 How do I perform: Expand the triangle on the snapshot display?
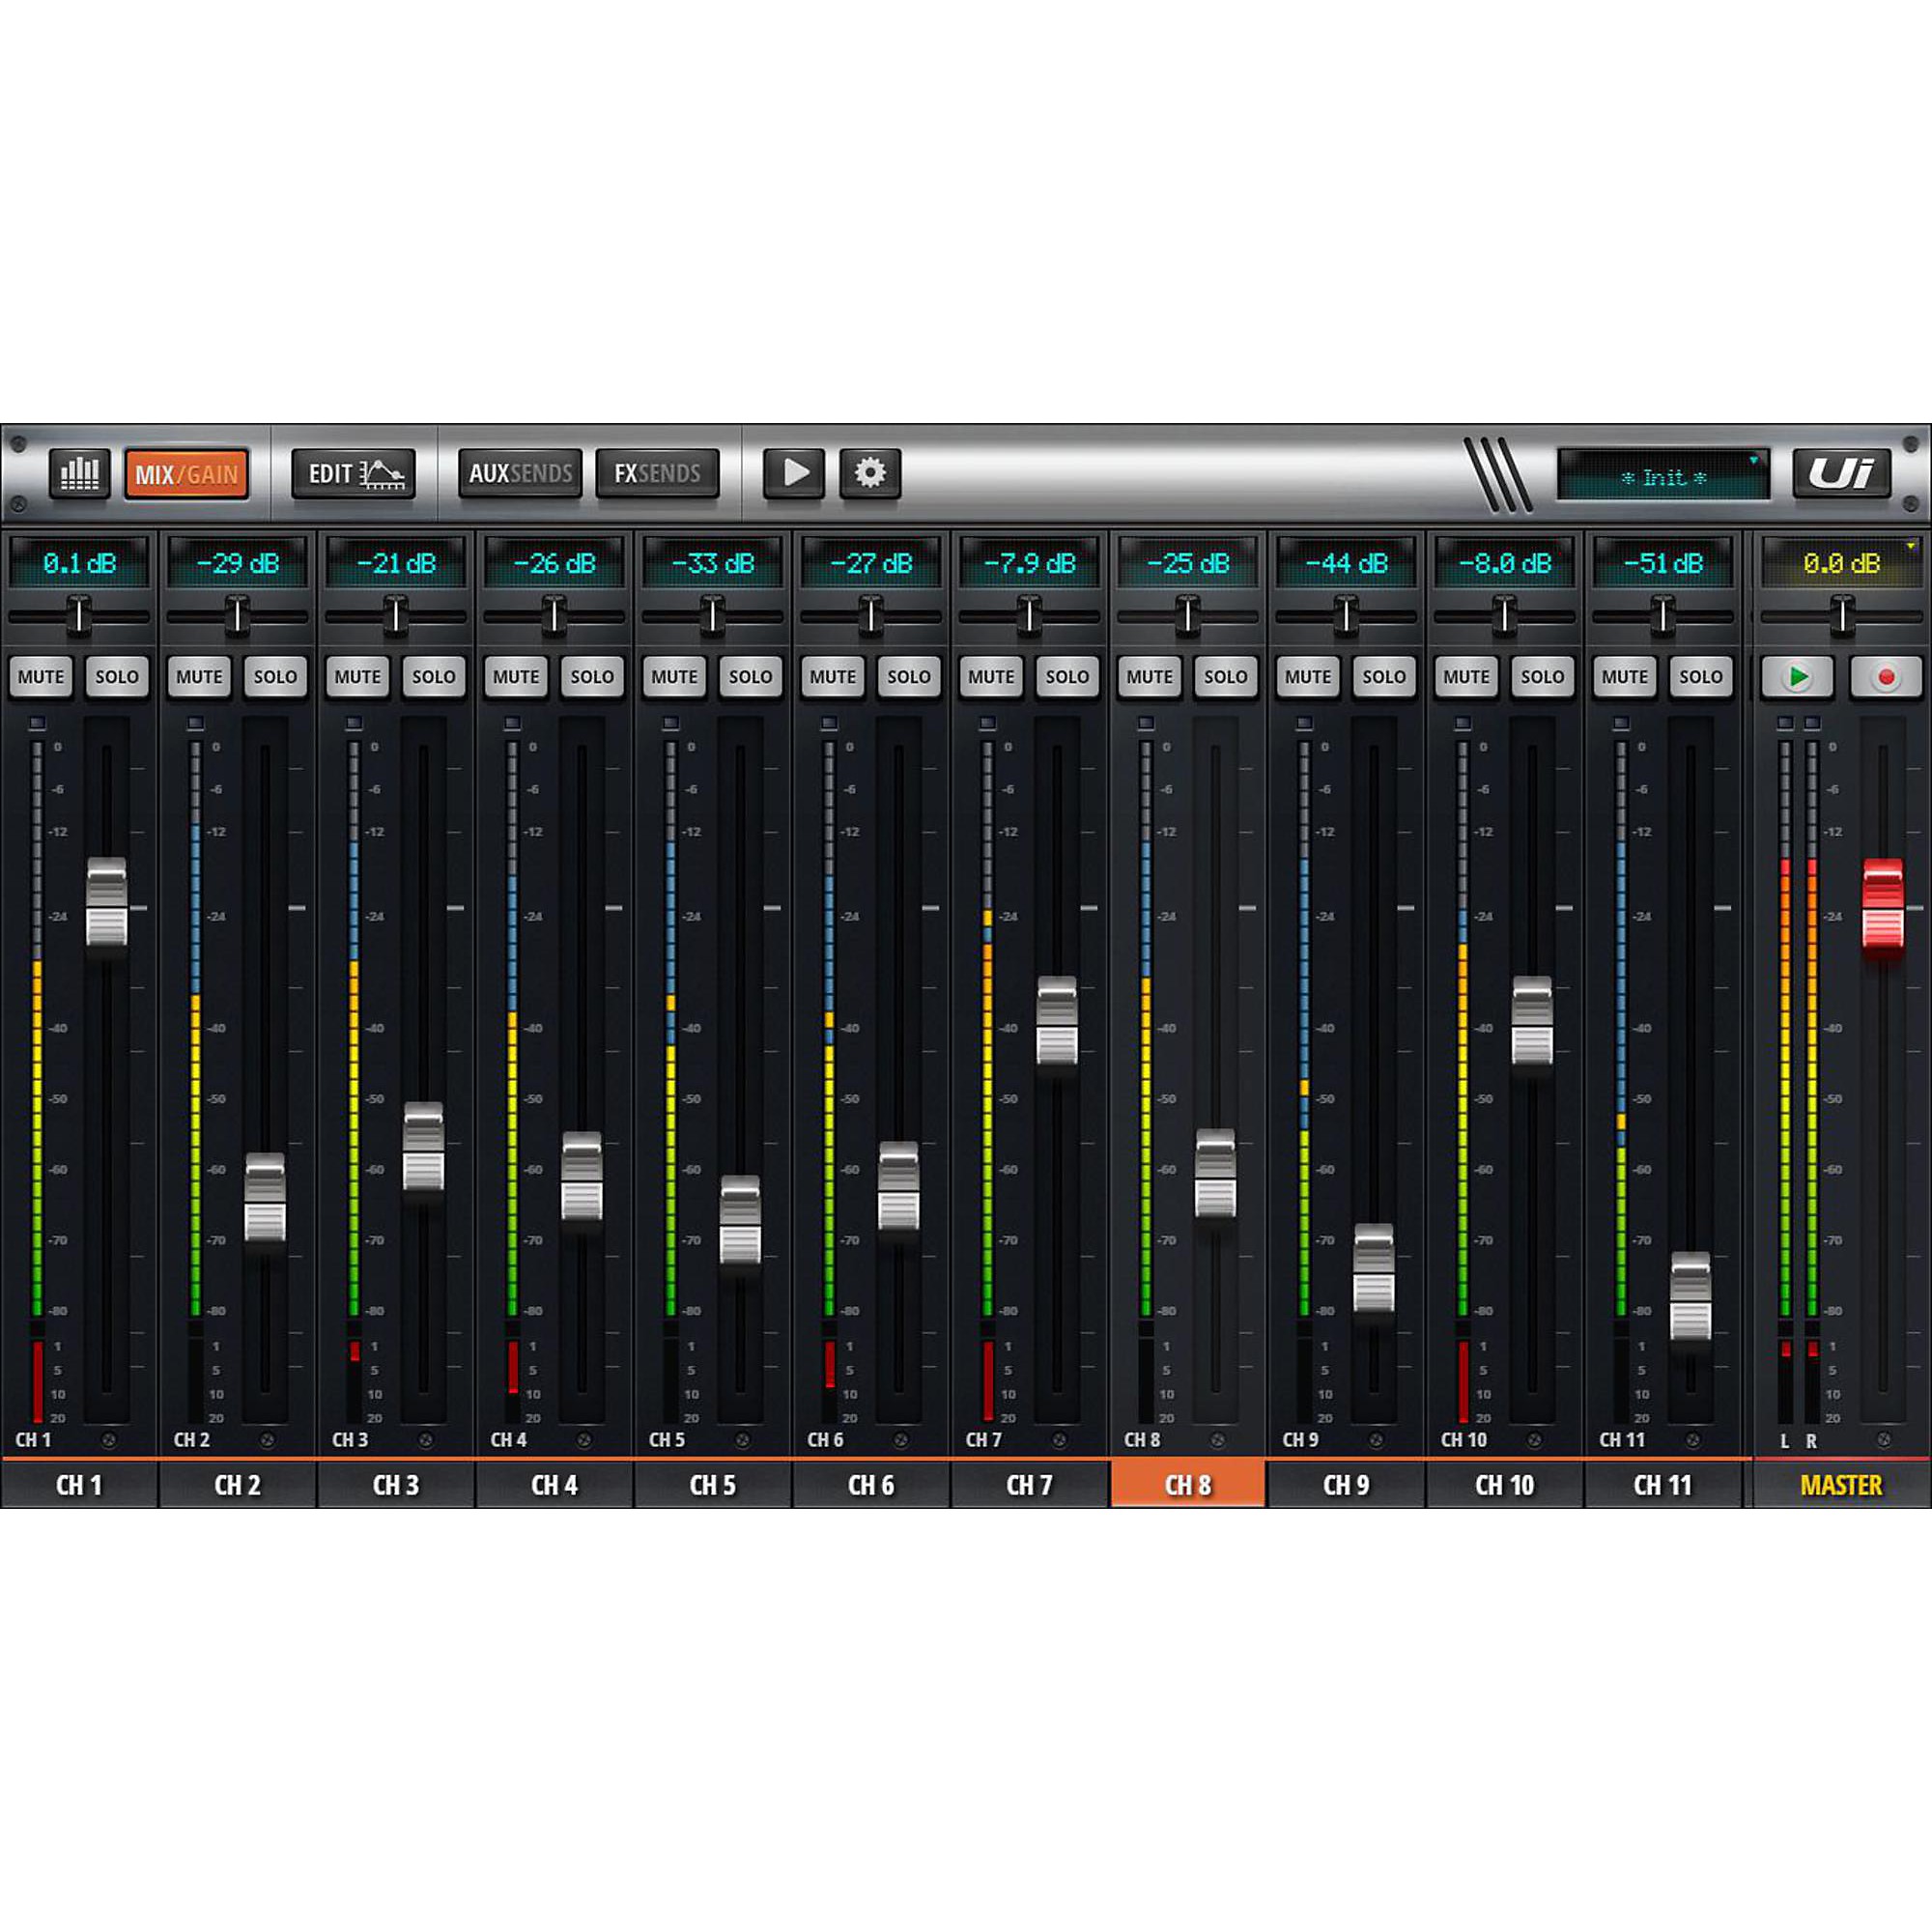click(x=1753, y=461)
